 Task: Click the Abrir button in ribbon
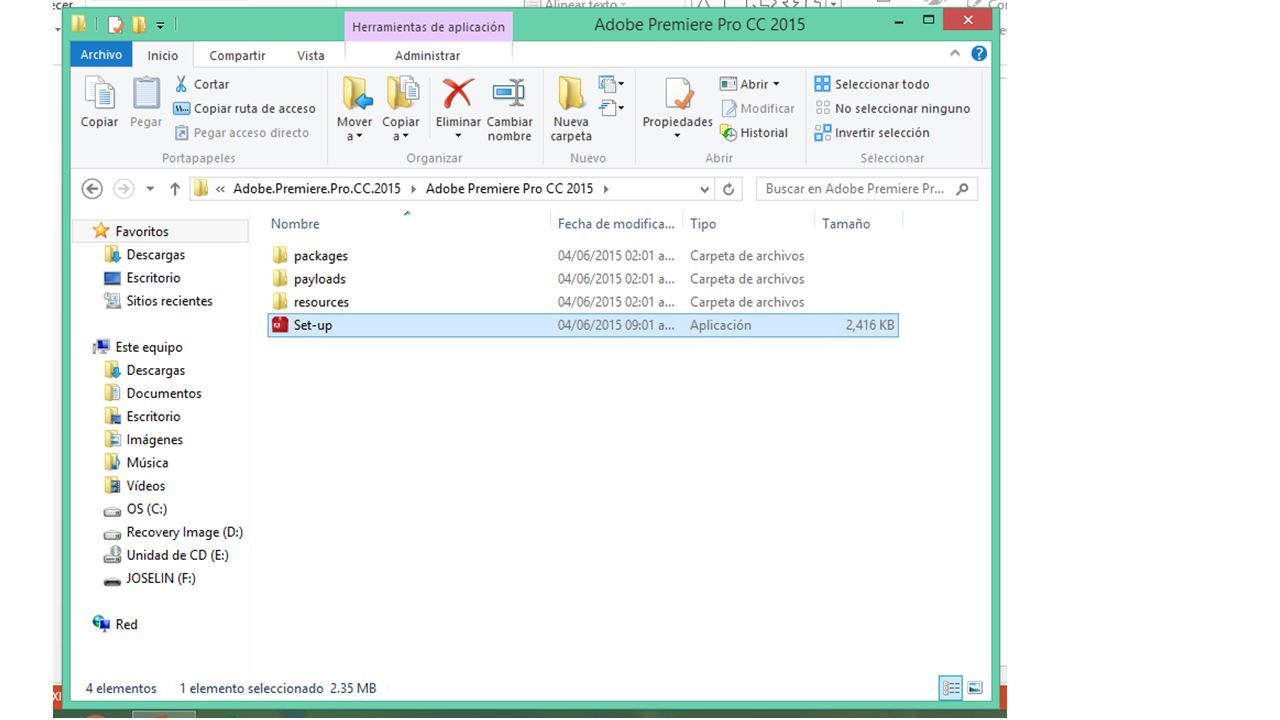(x=749, y=84)
